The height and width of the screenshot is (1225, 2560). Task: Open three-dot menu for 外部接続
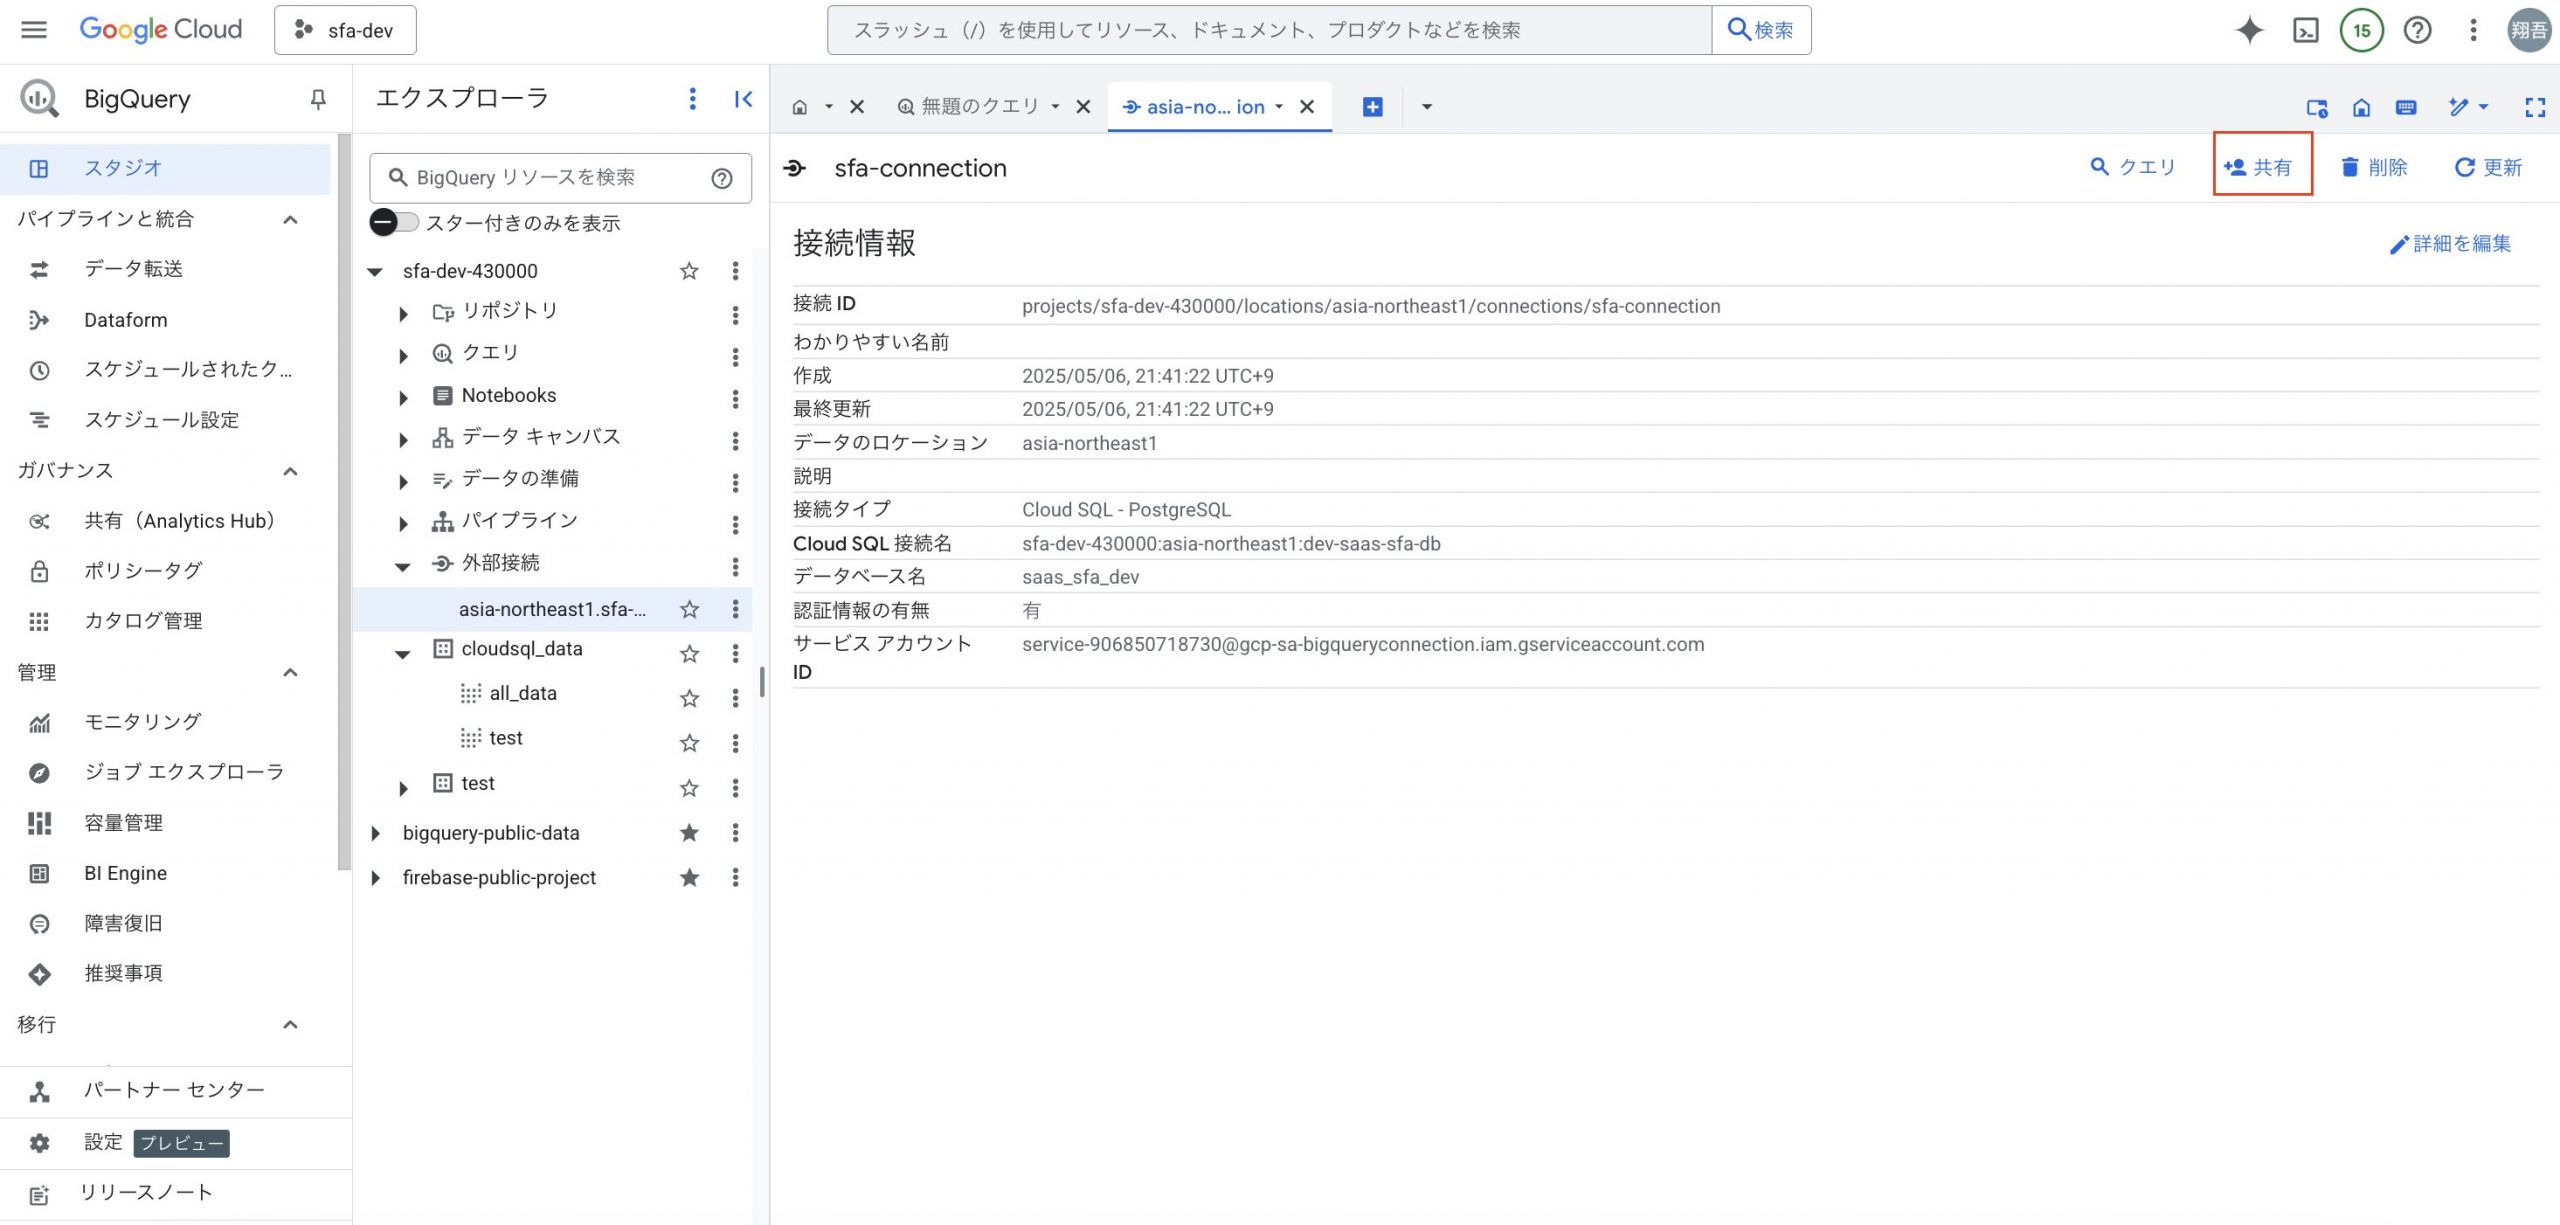(x=735, y=567)
